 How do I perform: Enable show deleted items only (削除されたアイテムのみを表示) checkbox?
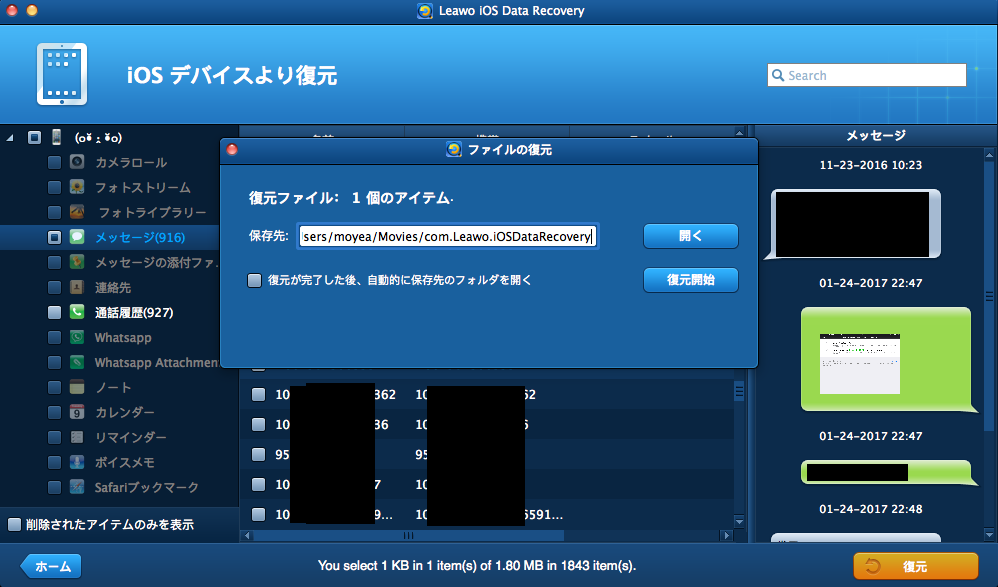[x=14, y=525]
